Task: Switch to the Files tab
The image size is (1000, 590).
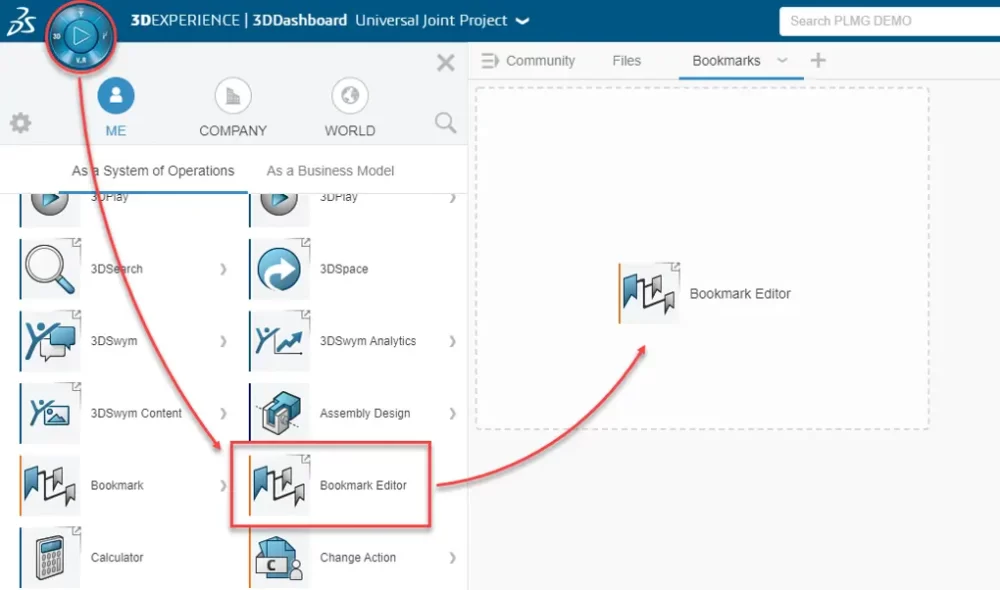Action: [626, 61]
